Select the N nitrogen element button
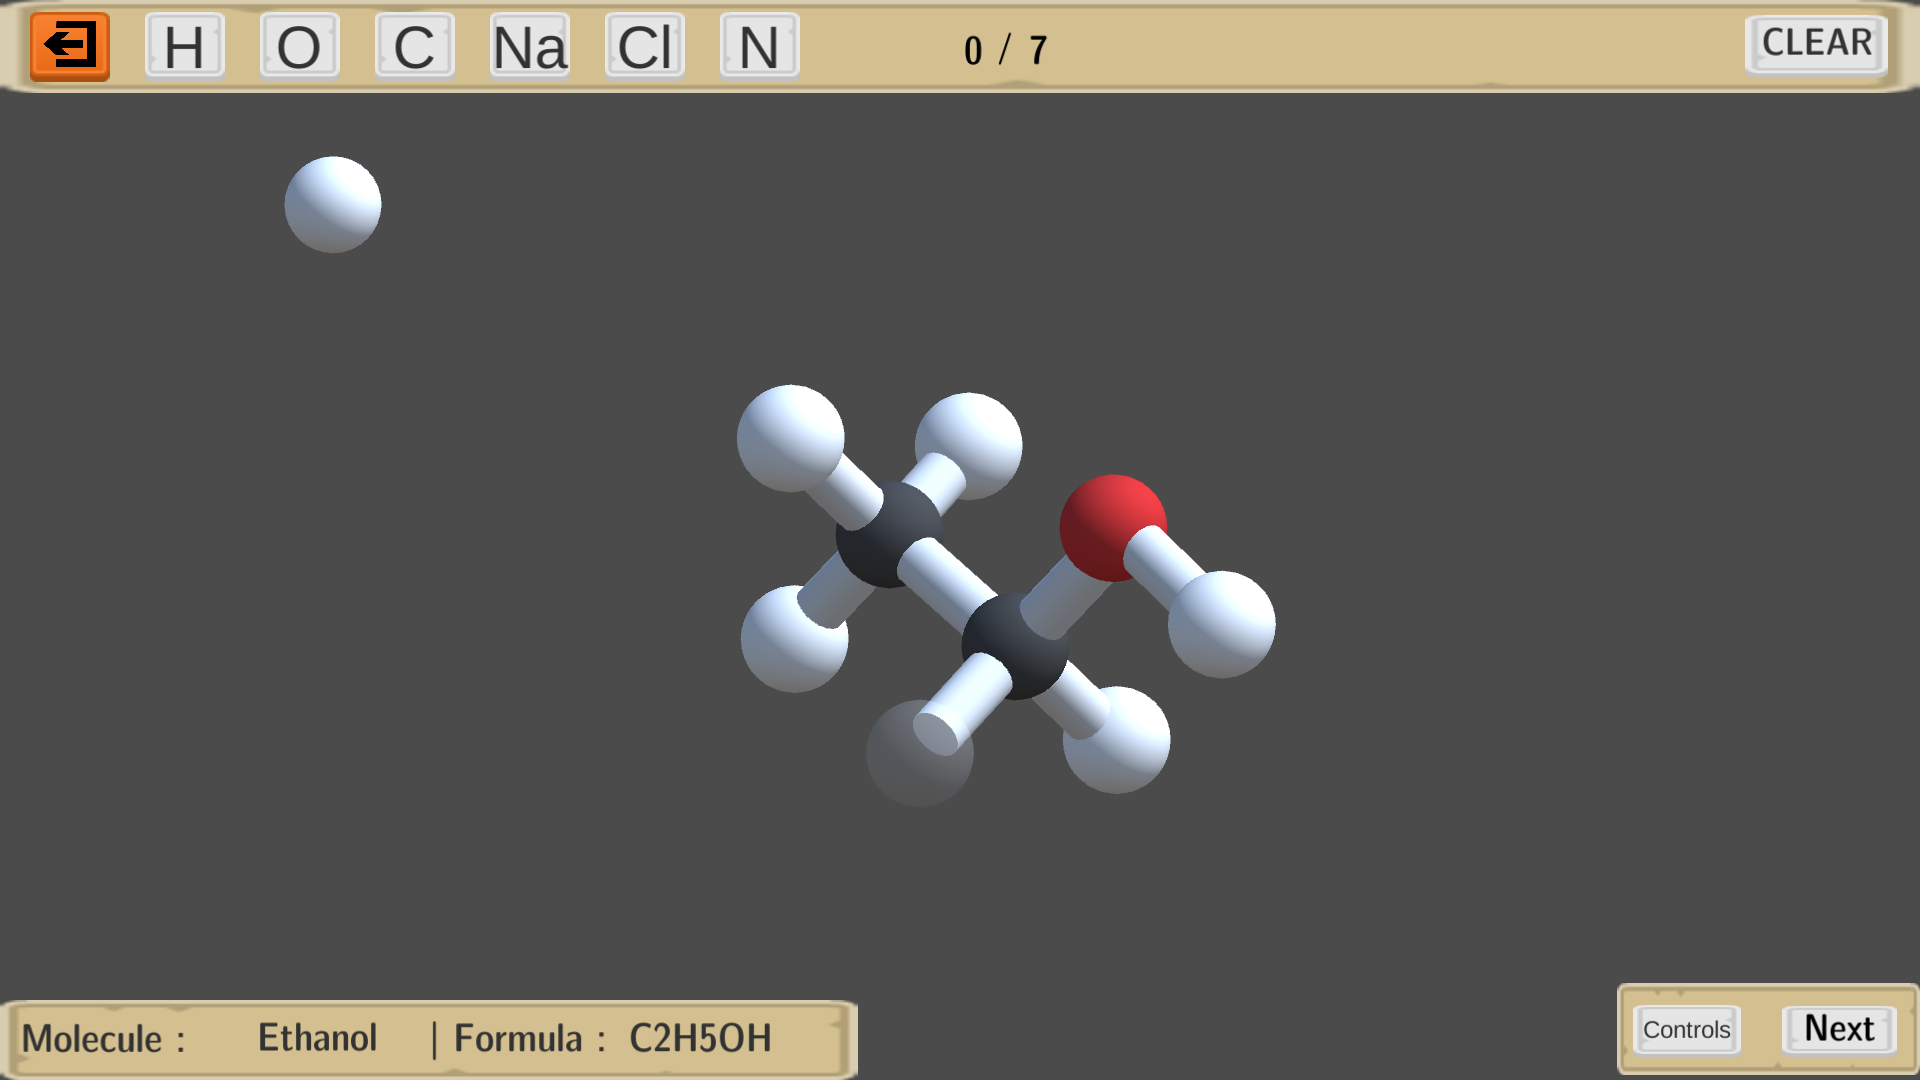 click(760, 46)
